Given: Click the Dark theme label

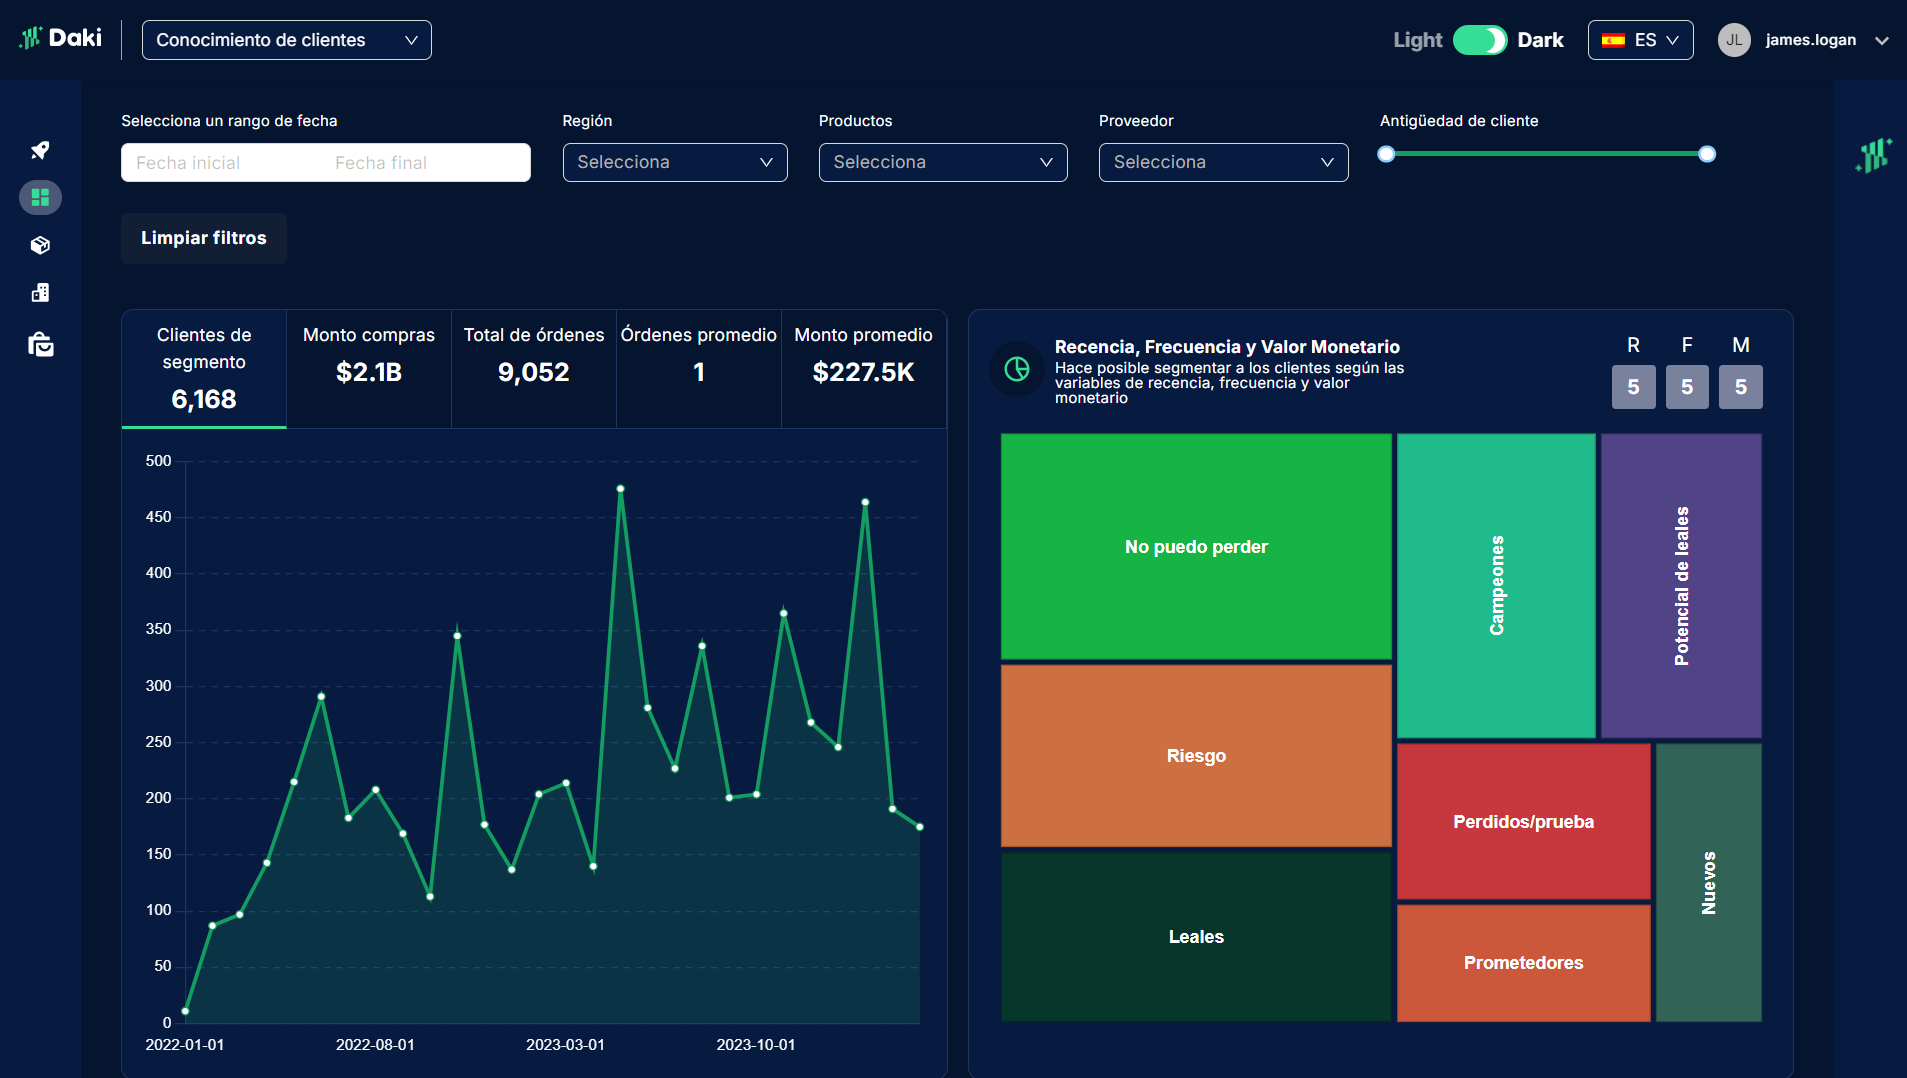Looking at the screenshot, I should click(1540, 40).
